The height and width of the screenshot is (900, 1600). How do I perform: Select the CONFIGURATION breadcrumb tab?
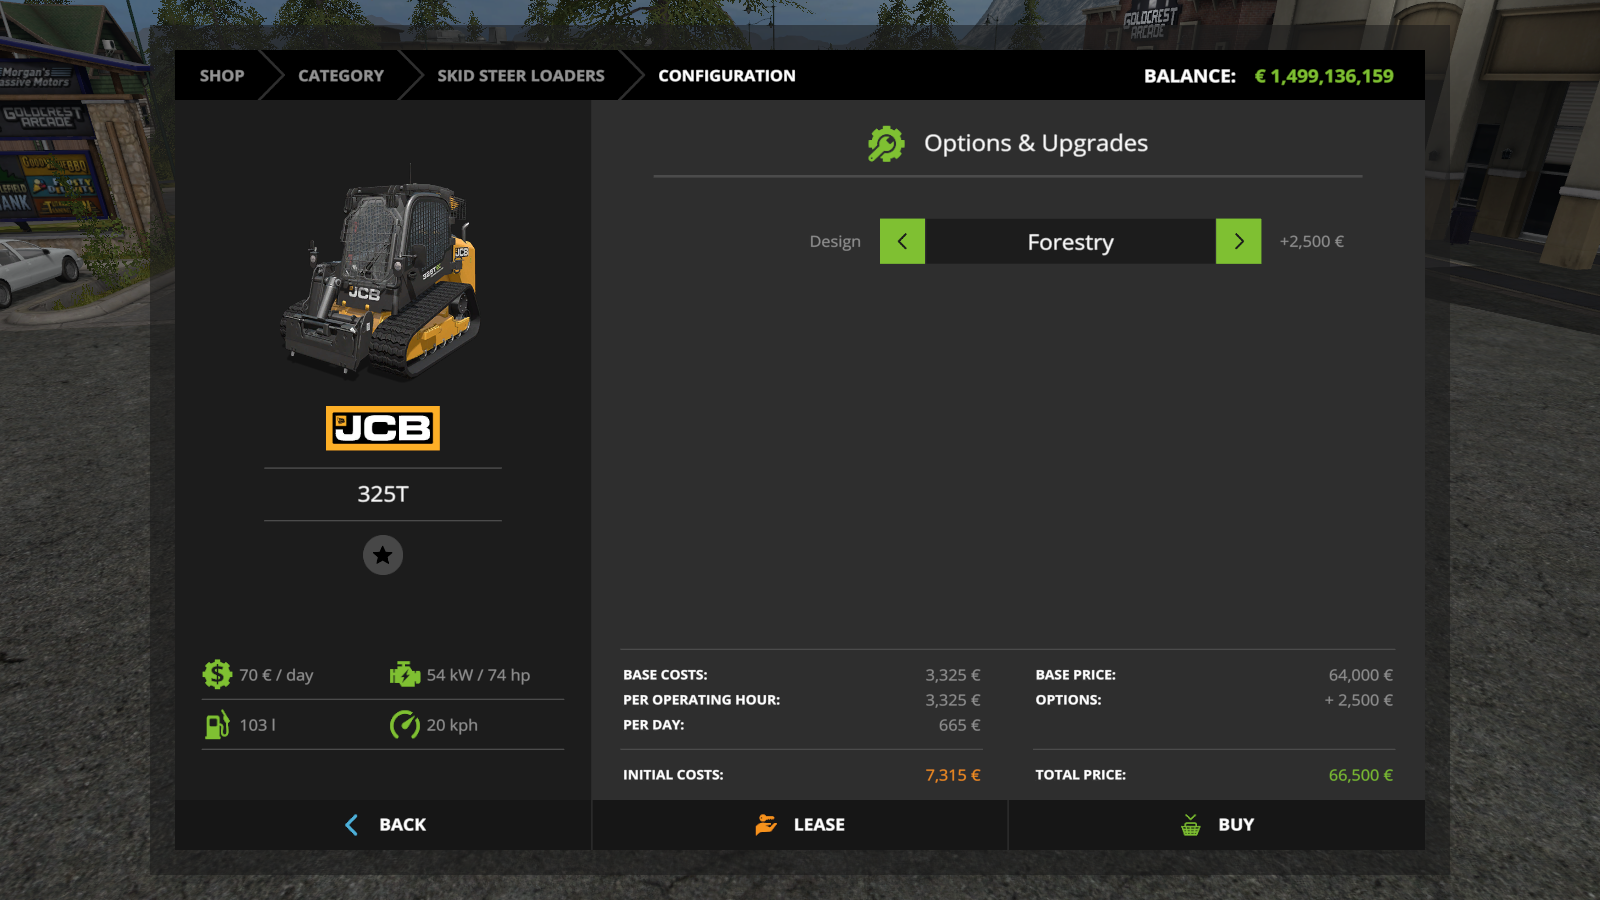point(727,76)
